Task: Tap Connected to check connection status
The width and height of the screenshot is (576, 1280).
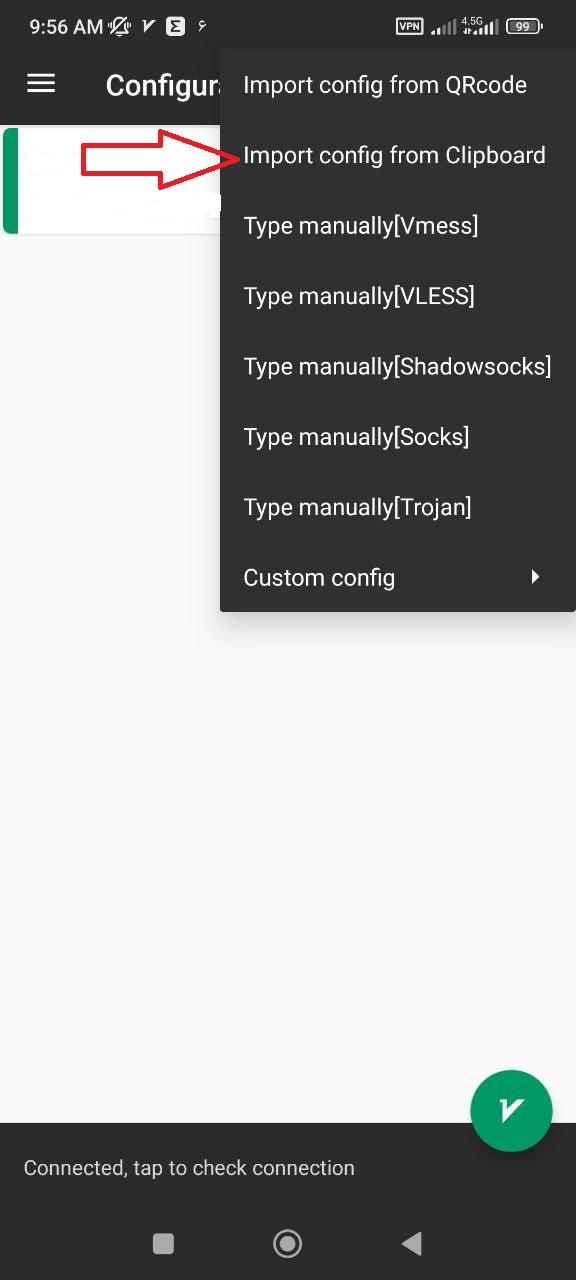Action: coord(188,1167)
